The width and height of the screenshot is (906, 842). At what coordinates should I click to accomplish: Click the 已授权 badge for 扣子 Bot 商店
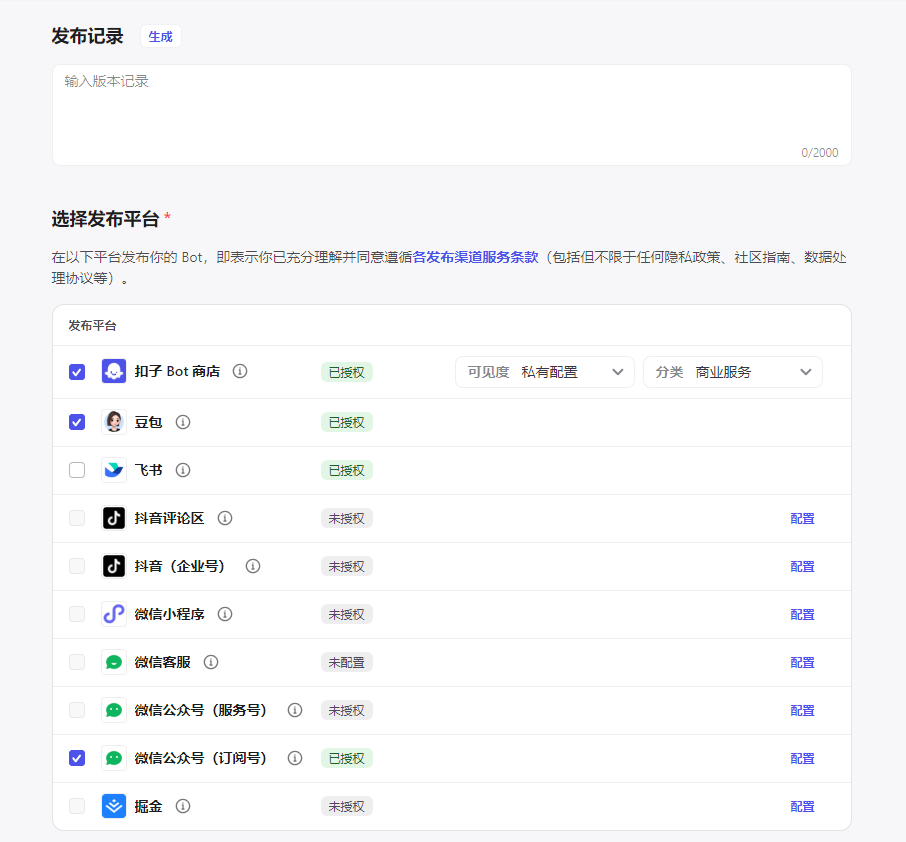point(347,372)
